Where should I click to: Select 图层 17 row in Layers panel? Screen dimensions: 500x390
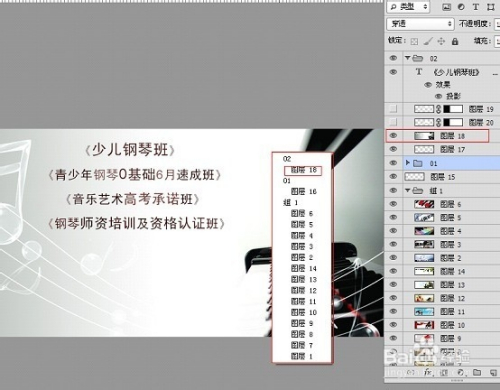tap(442, 149)
